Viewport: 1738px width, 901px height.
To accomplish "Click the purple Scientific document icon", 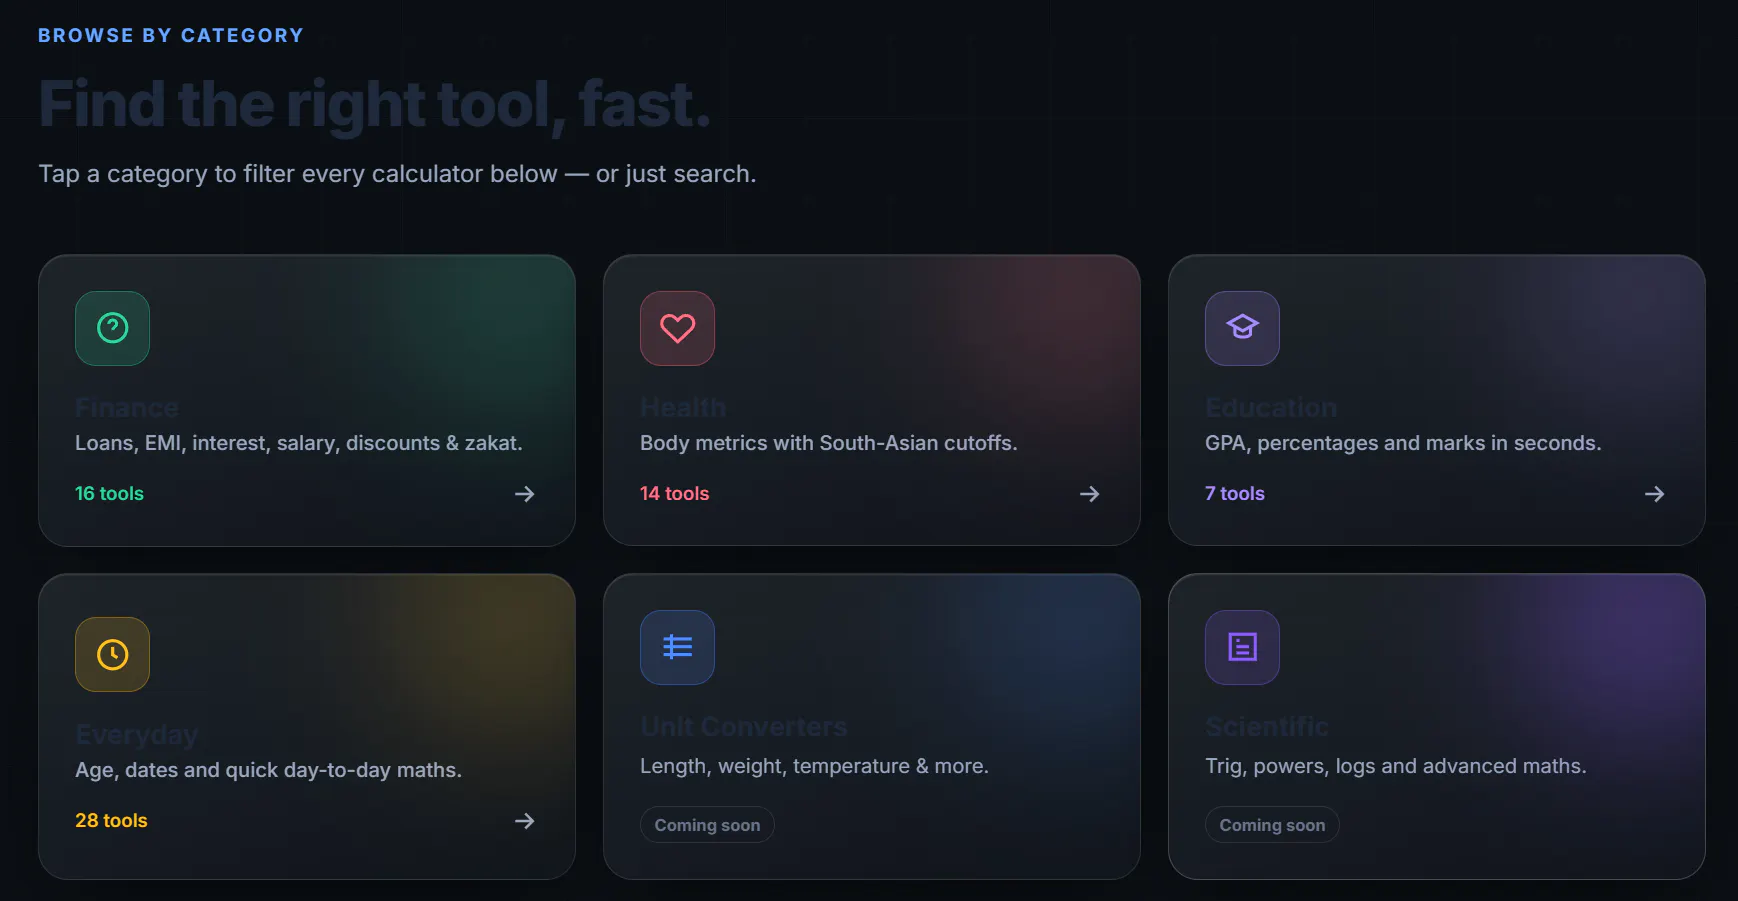I will (1242, 647).
